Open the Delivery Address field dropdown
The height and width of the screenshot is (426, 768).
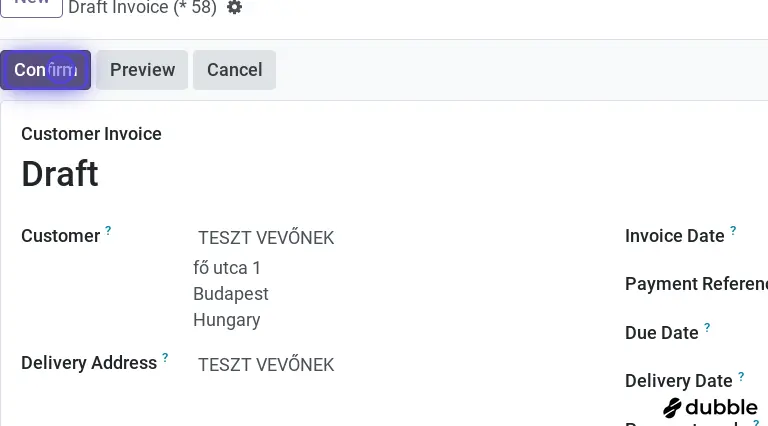[266, 365]
